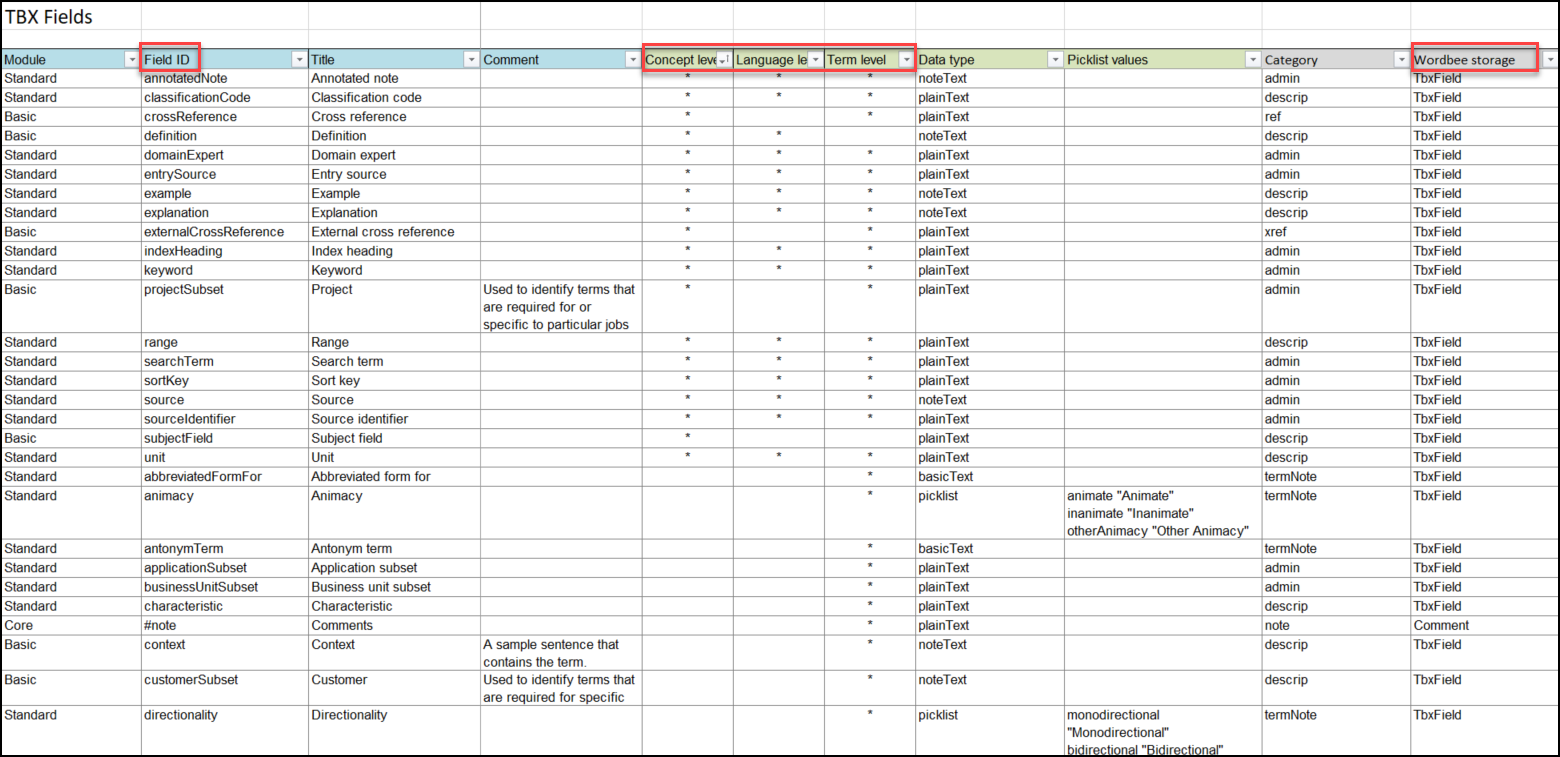Click the Data type filter arrow
The width and height of the screenshot is (1560, 757).
pyautogui.click(x=1054, y=60)
